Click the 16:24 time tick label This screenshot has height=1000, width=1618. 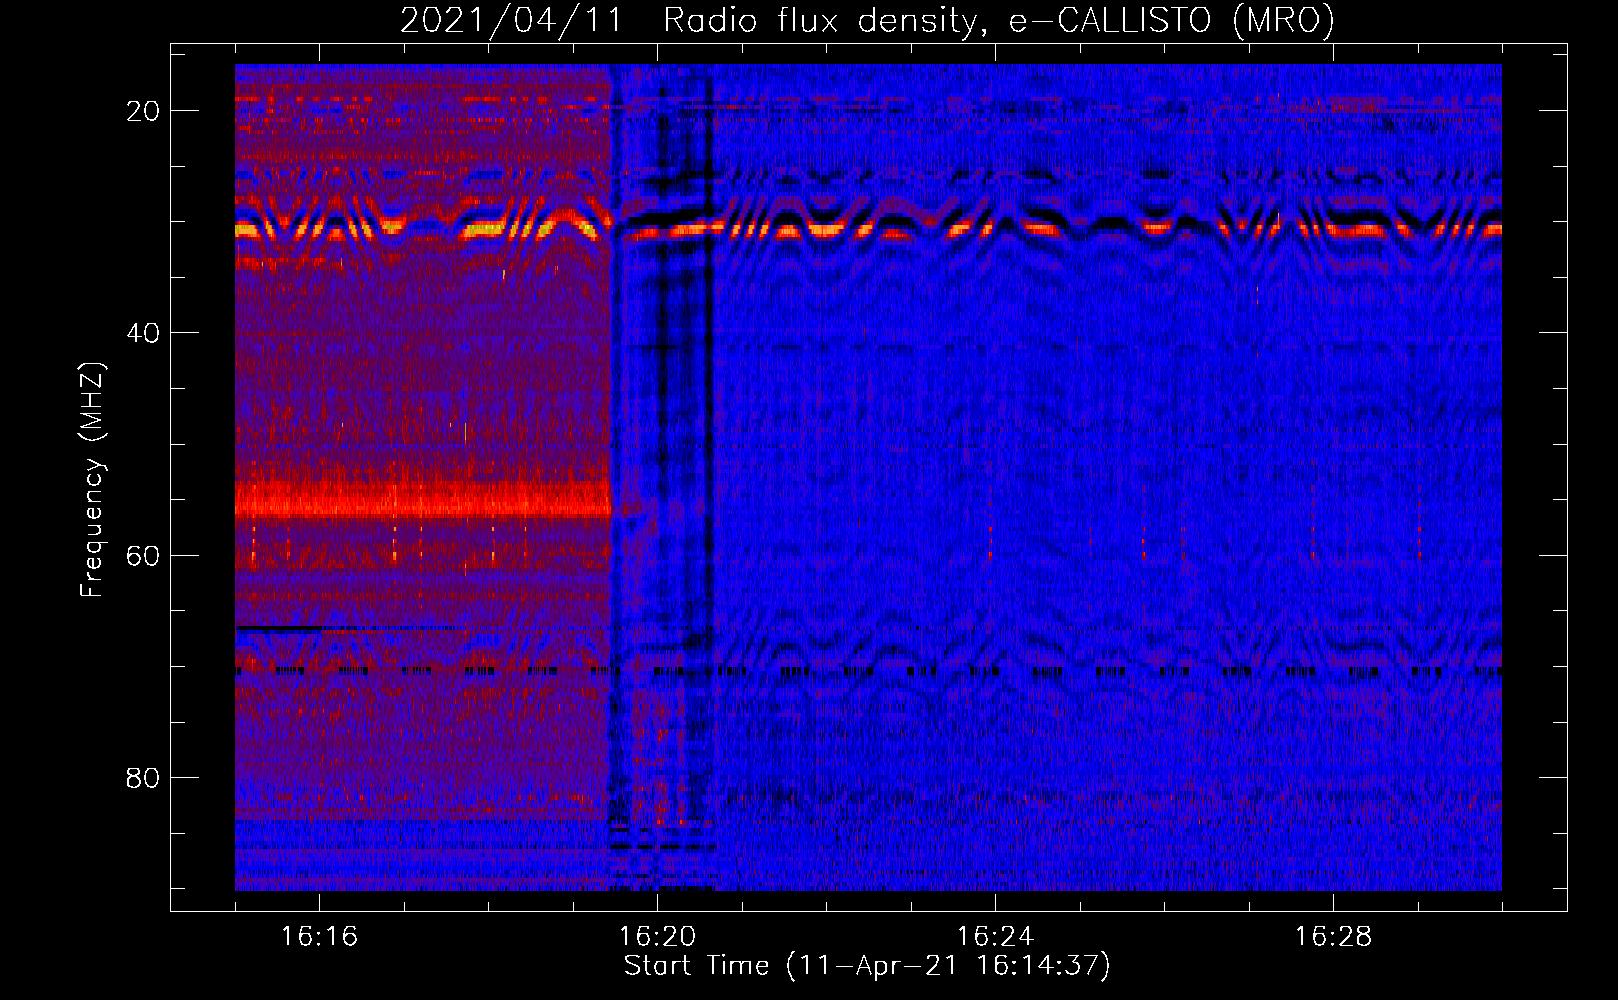(995, 936)
